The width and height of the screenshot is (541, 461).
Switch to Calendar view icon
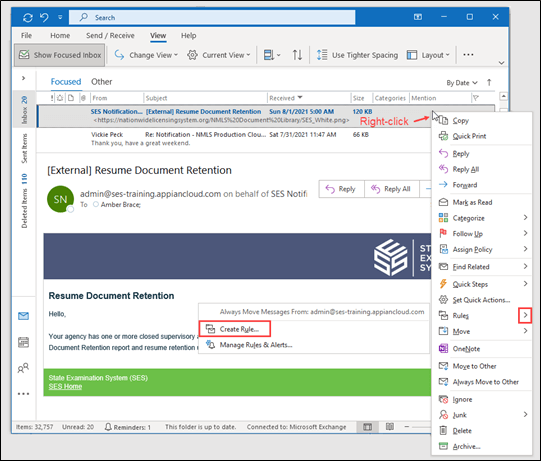pyautogui.click(x=23, y=342)
